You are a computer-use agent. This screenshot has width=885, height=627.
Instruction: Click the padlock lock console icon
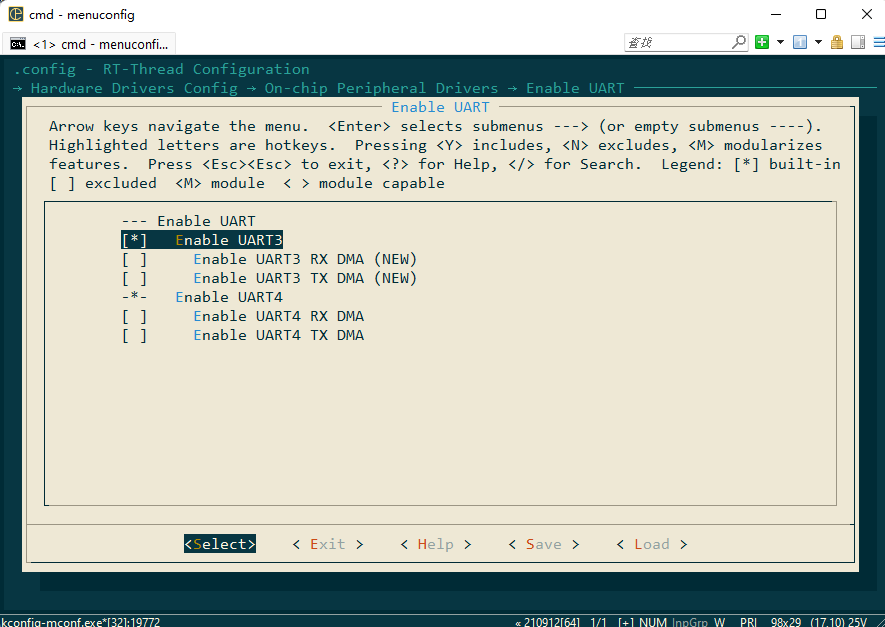point(837,42)
